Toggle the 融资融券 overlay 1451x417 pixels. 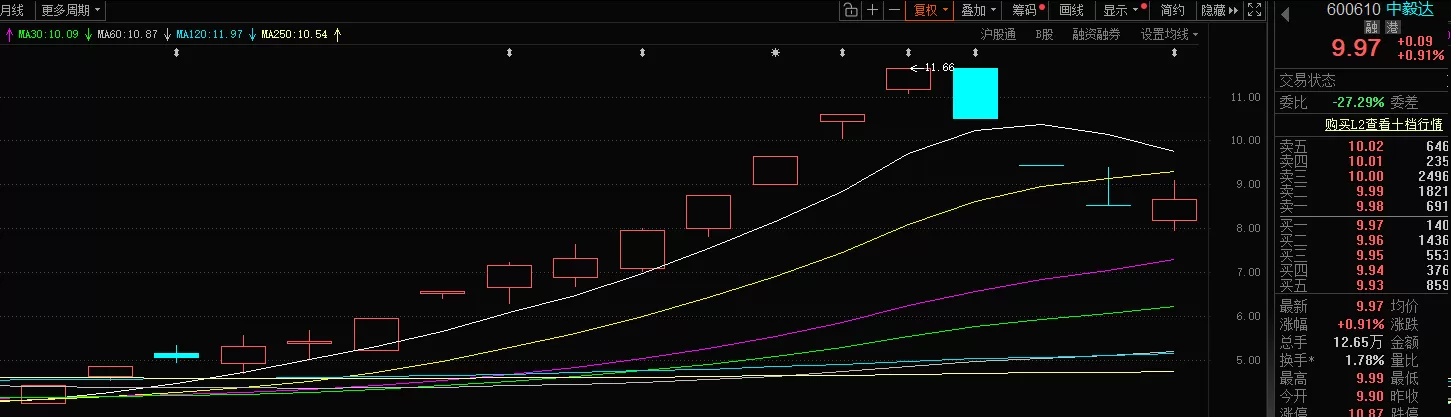pyautogui.click(x=1096, y=34)
